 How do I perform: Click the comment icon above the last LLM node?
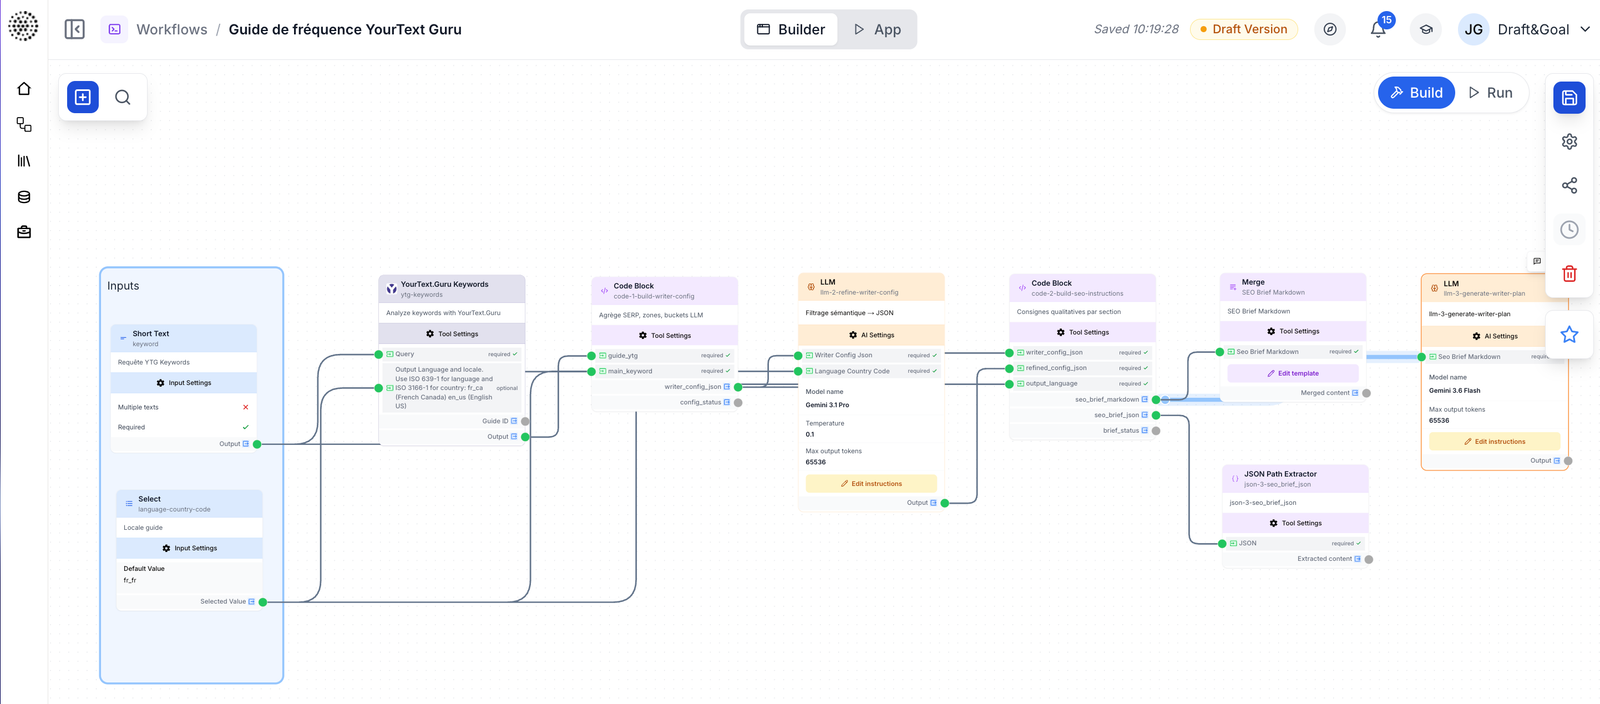[1537, 261]
